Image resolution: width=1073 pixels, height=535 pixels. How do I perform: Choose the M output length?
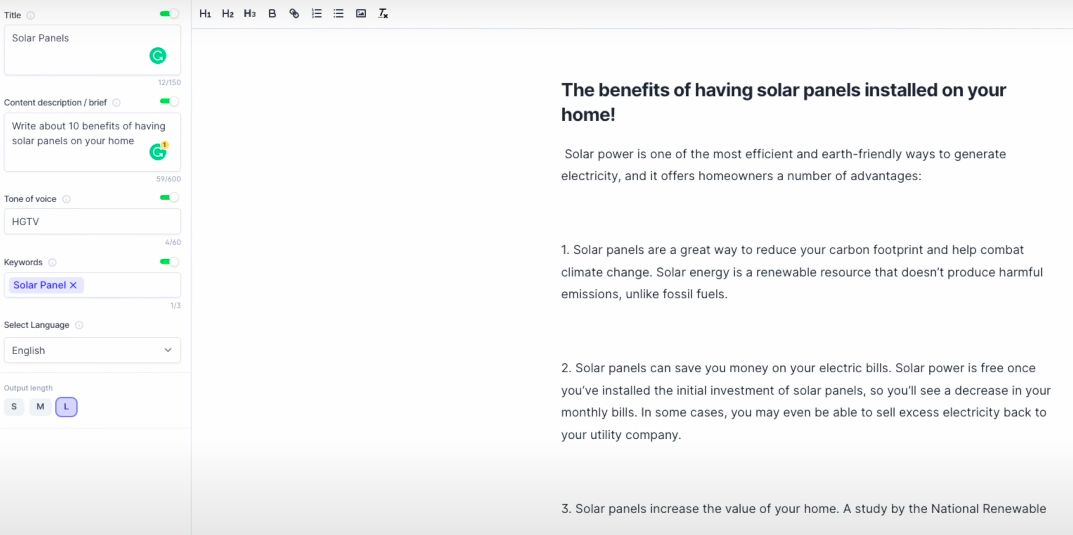(40, 407)
